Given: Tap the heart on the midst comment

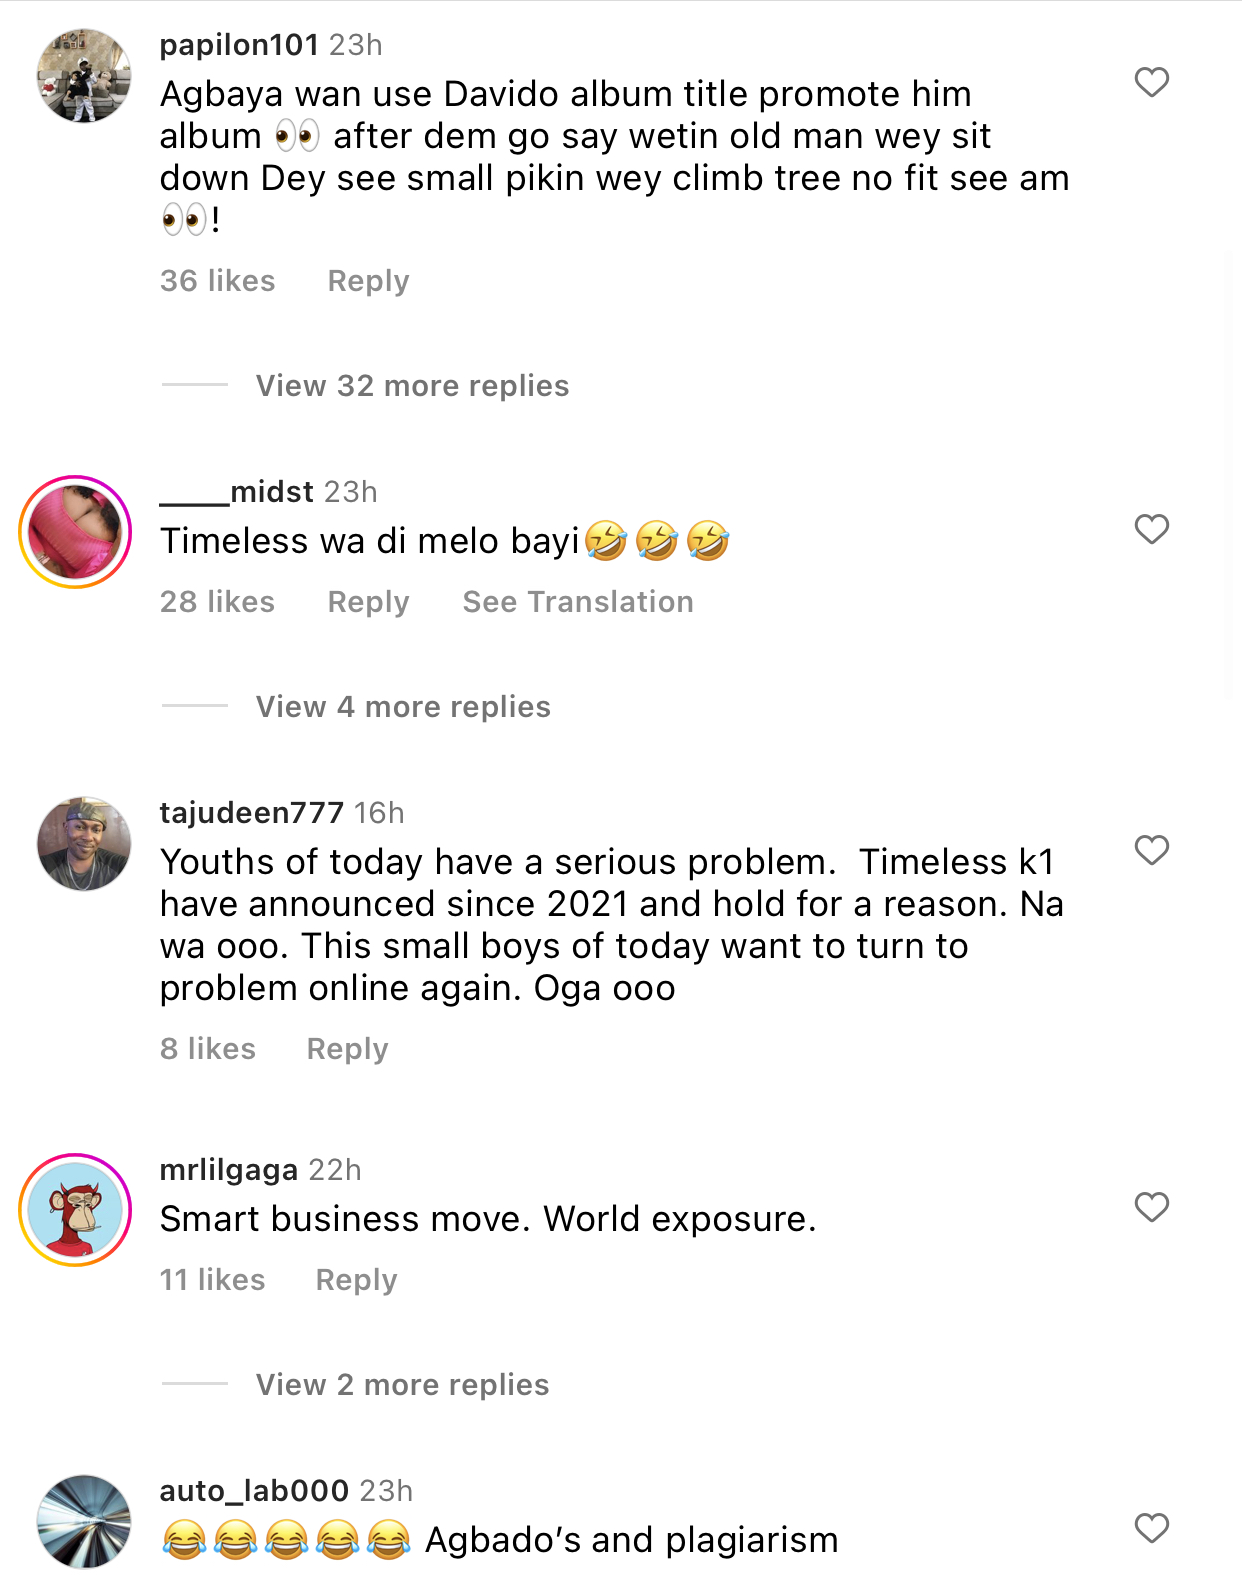Looking at the screenshot, I should pyautogui.click(x=1151, y=529).
